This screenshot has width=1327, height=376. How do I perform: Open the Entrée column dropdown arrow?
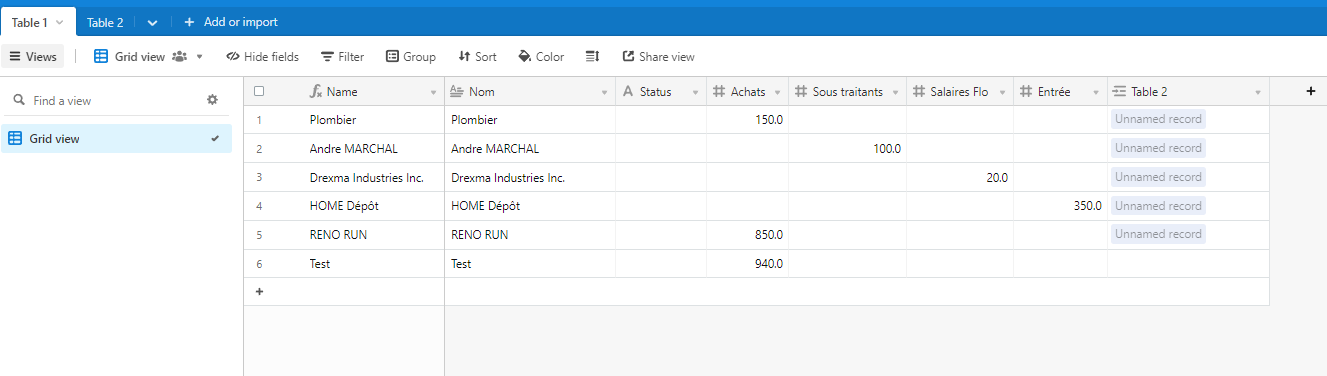coord(1096,92)
